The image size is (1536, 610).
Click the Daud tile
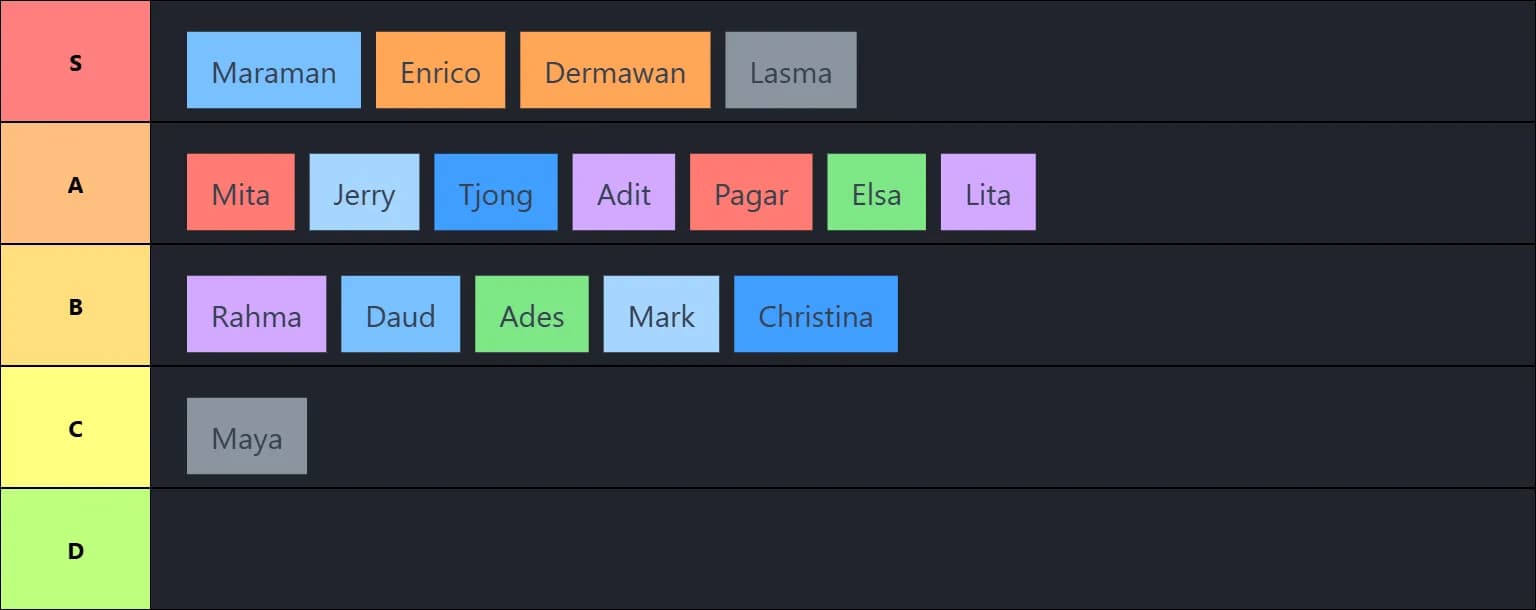coord(400,314)
